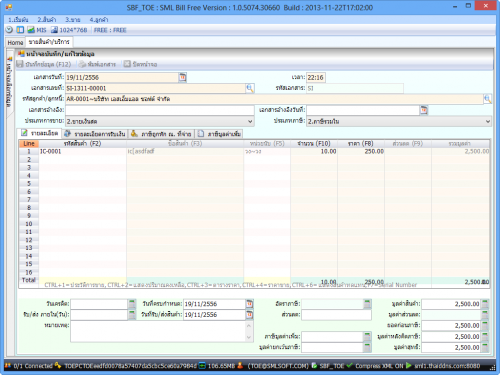Switch to the Home tab

pos(15,42)
